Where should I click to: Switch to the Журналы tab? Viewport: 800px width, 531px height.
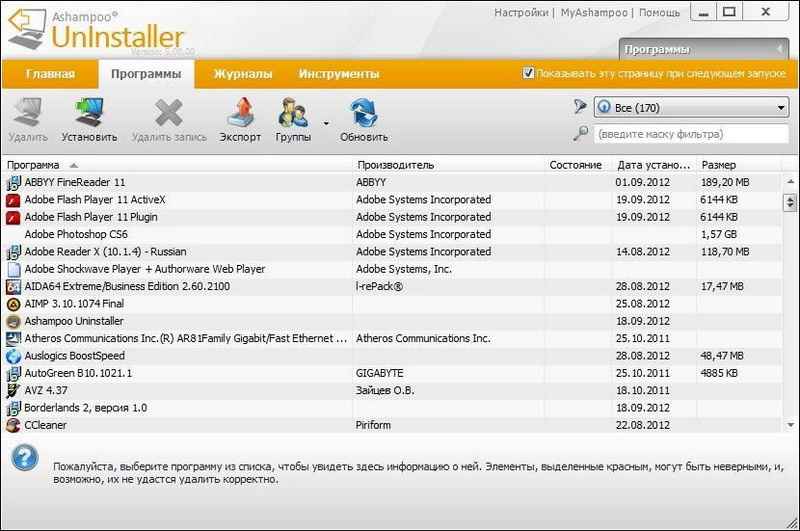click(x=243, y=74)
